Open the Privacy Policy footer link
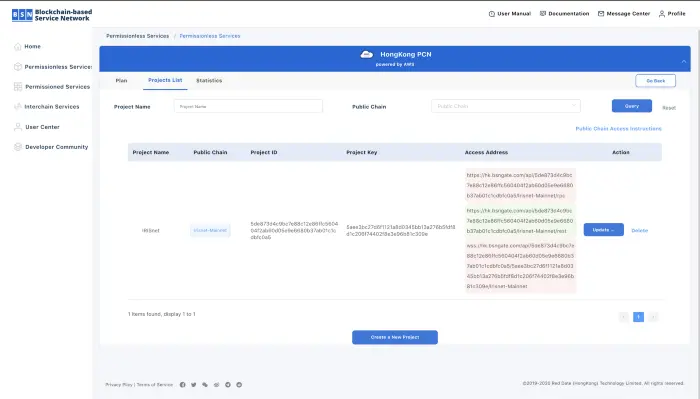Screen dimensions: 700x399 [x=119, y=385]
